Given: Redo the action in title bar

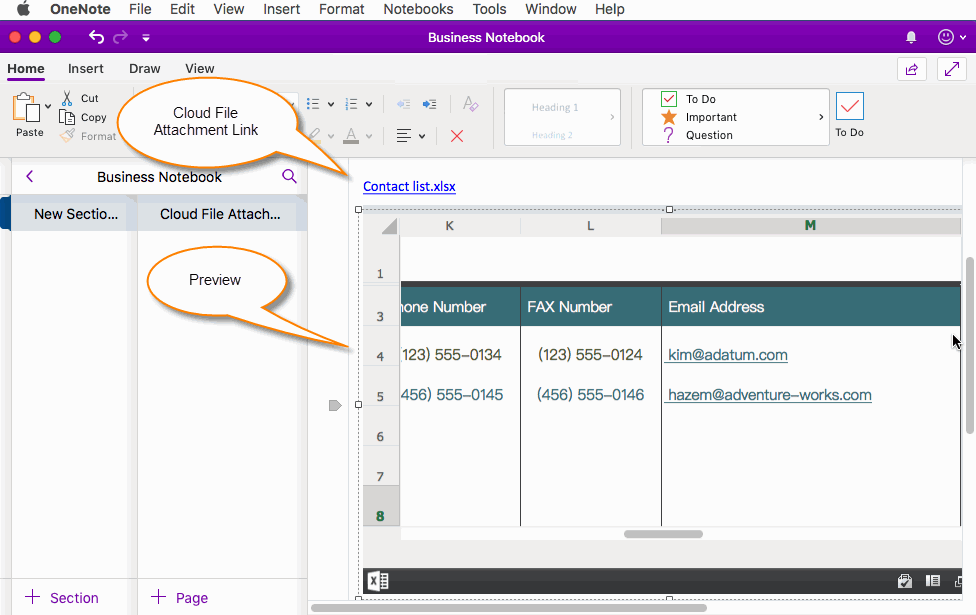Looking at the screenshot, I should click(120, 37).
